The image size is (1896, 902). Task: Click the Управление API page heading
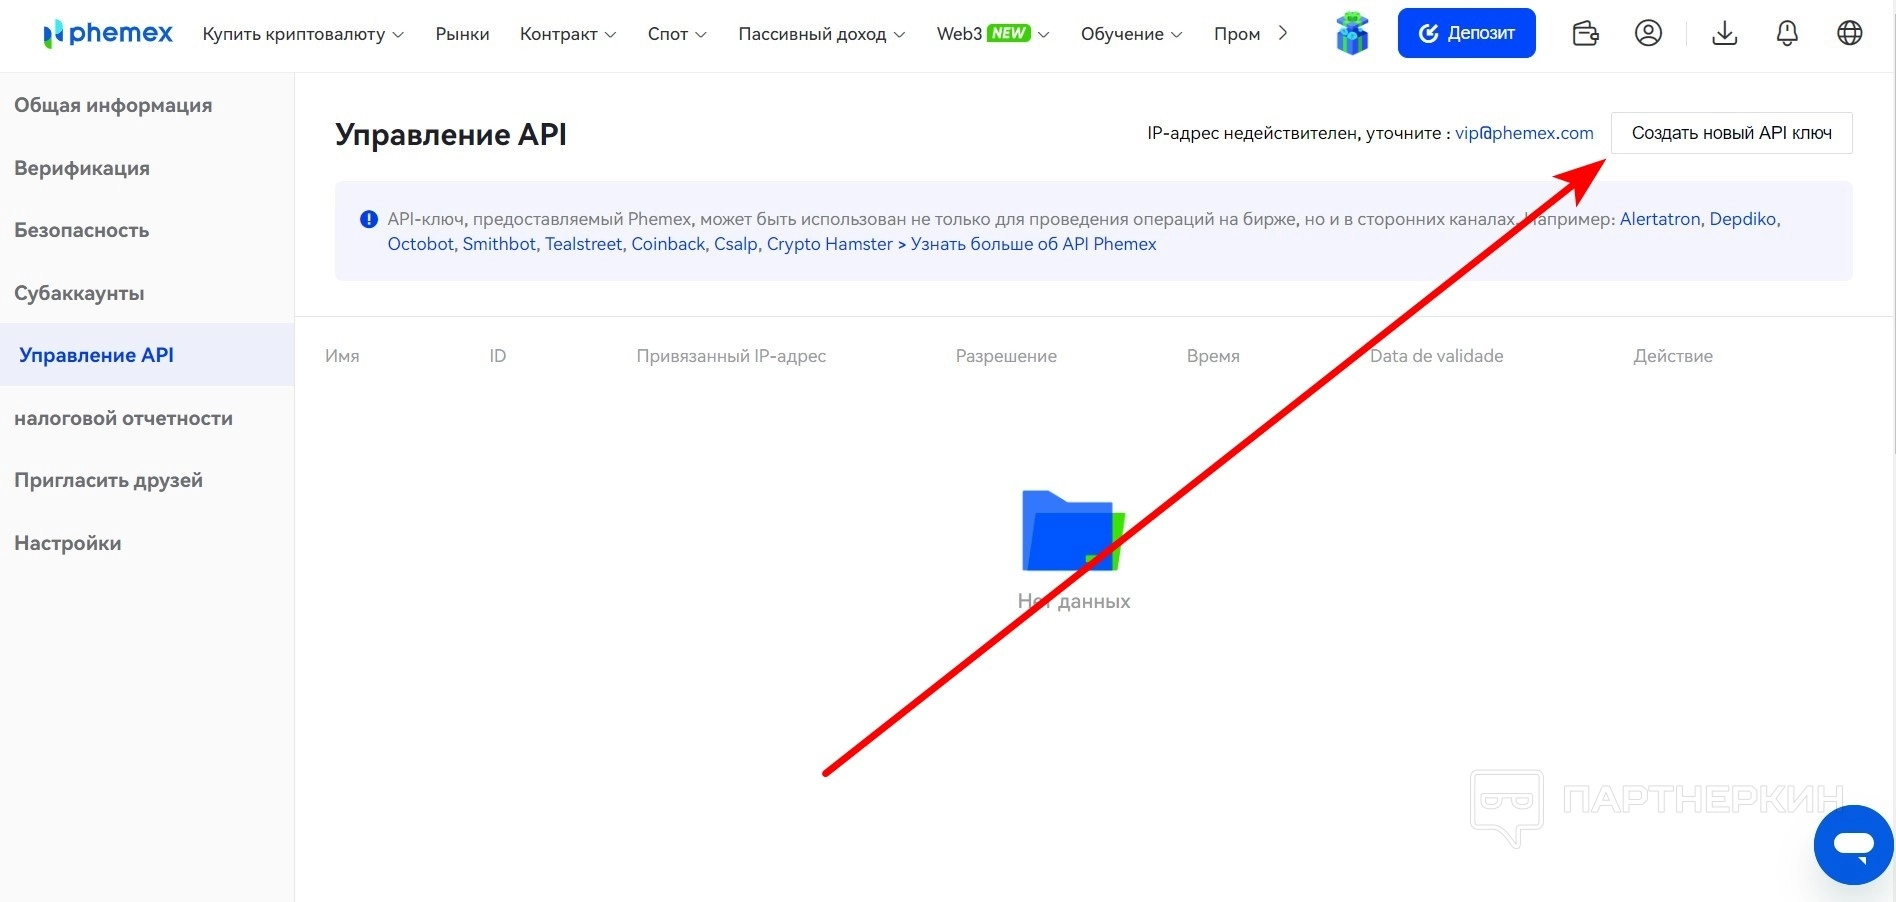click(451, 135)
